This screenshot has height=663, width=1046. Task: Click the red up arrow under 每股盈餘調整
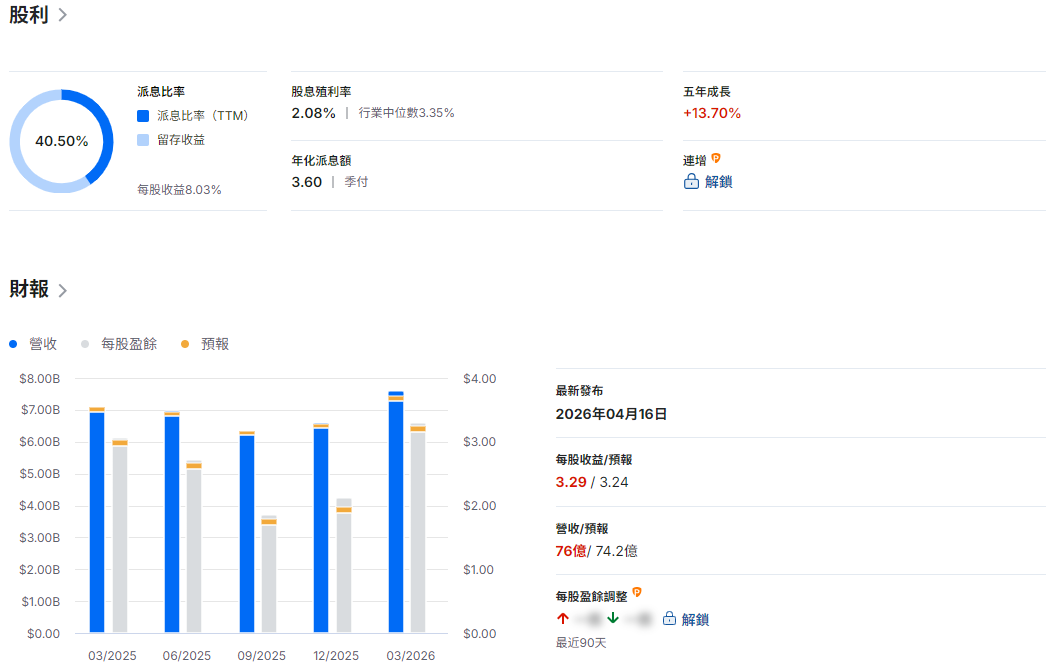pyautogui.click(x=562, y=618)
